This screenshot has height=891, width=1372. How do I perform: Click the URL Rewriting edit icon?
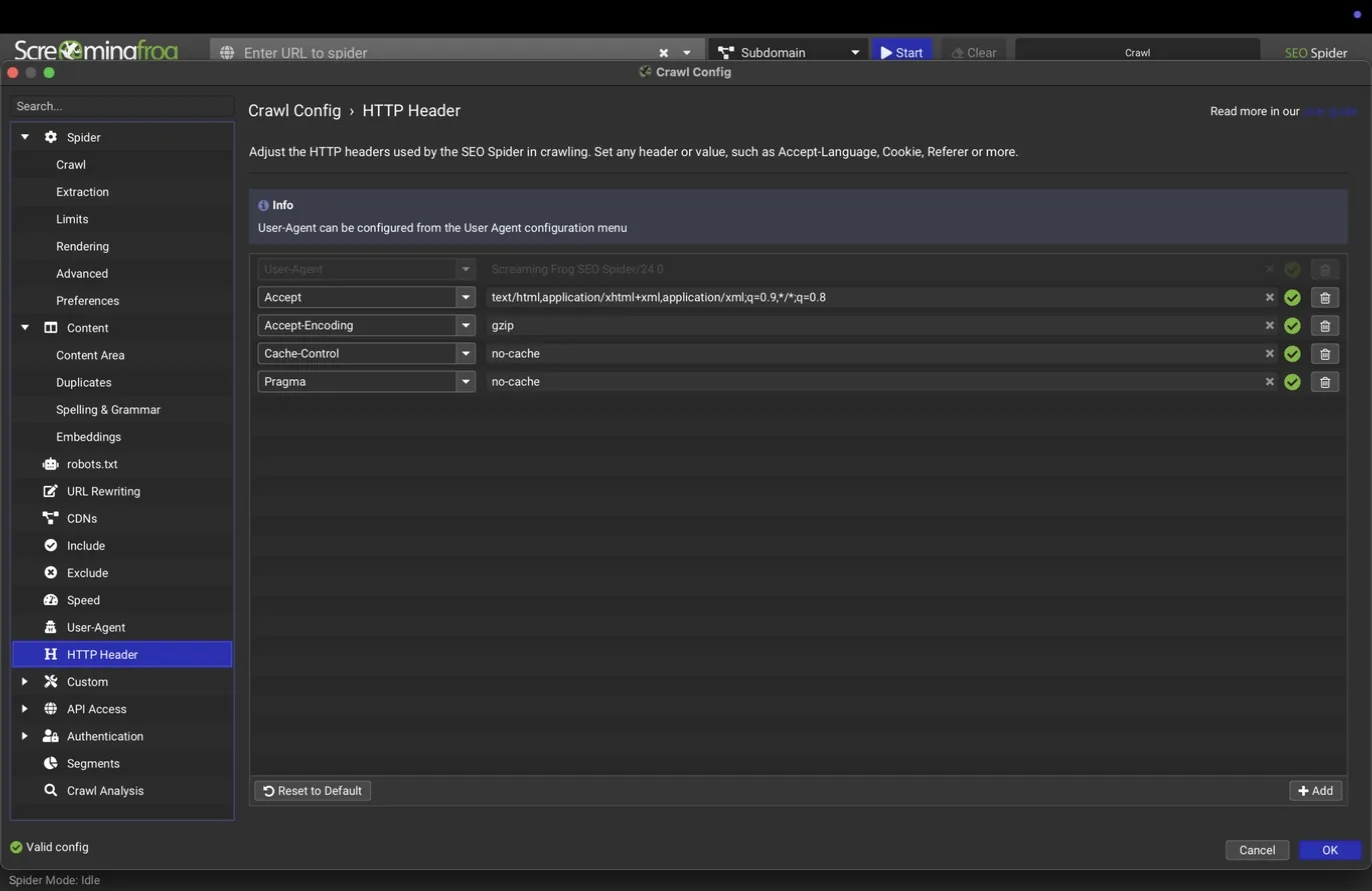51,491
